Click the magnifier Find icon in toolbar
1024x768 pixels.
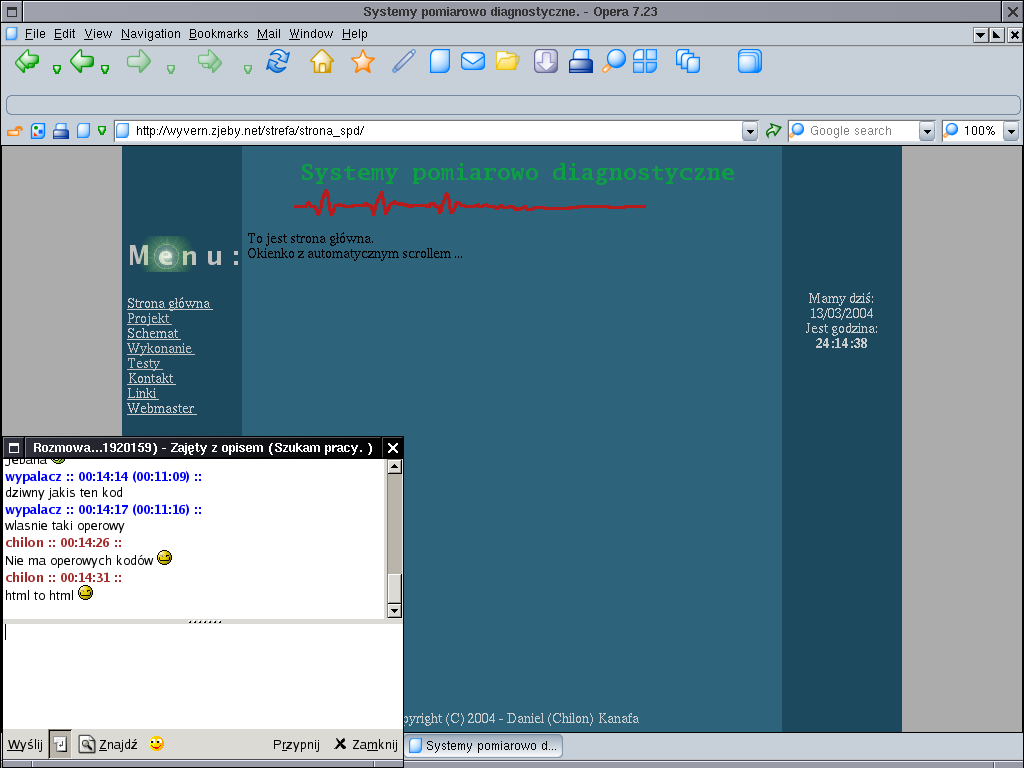tap(614, 62)
